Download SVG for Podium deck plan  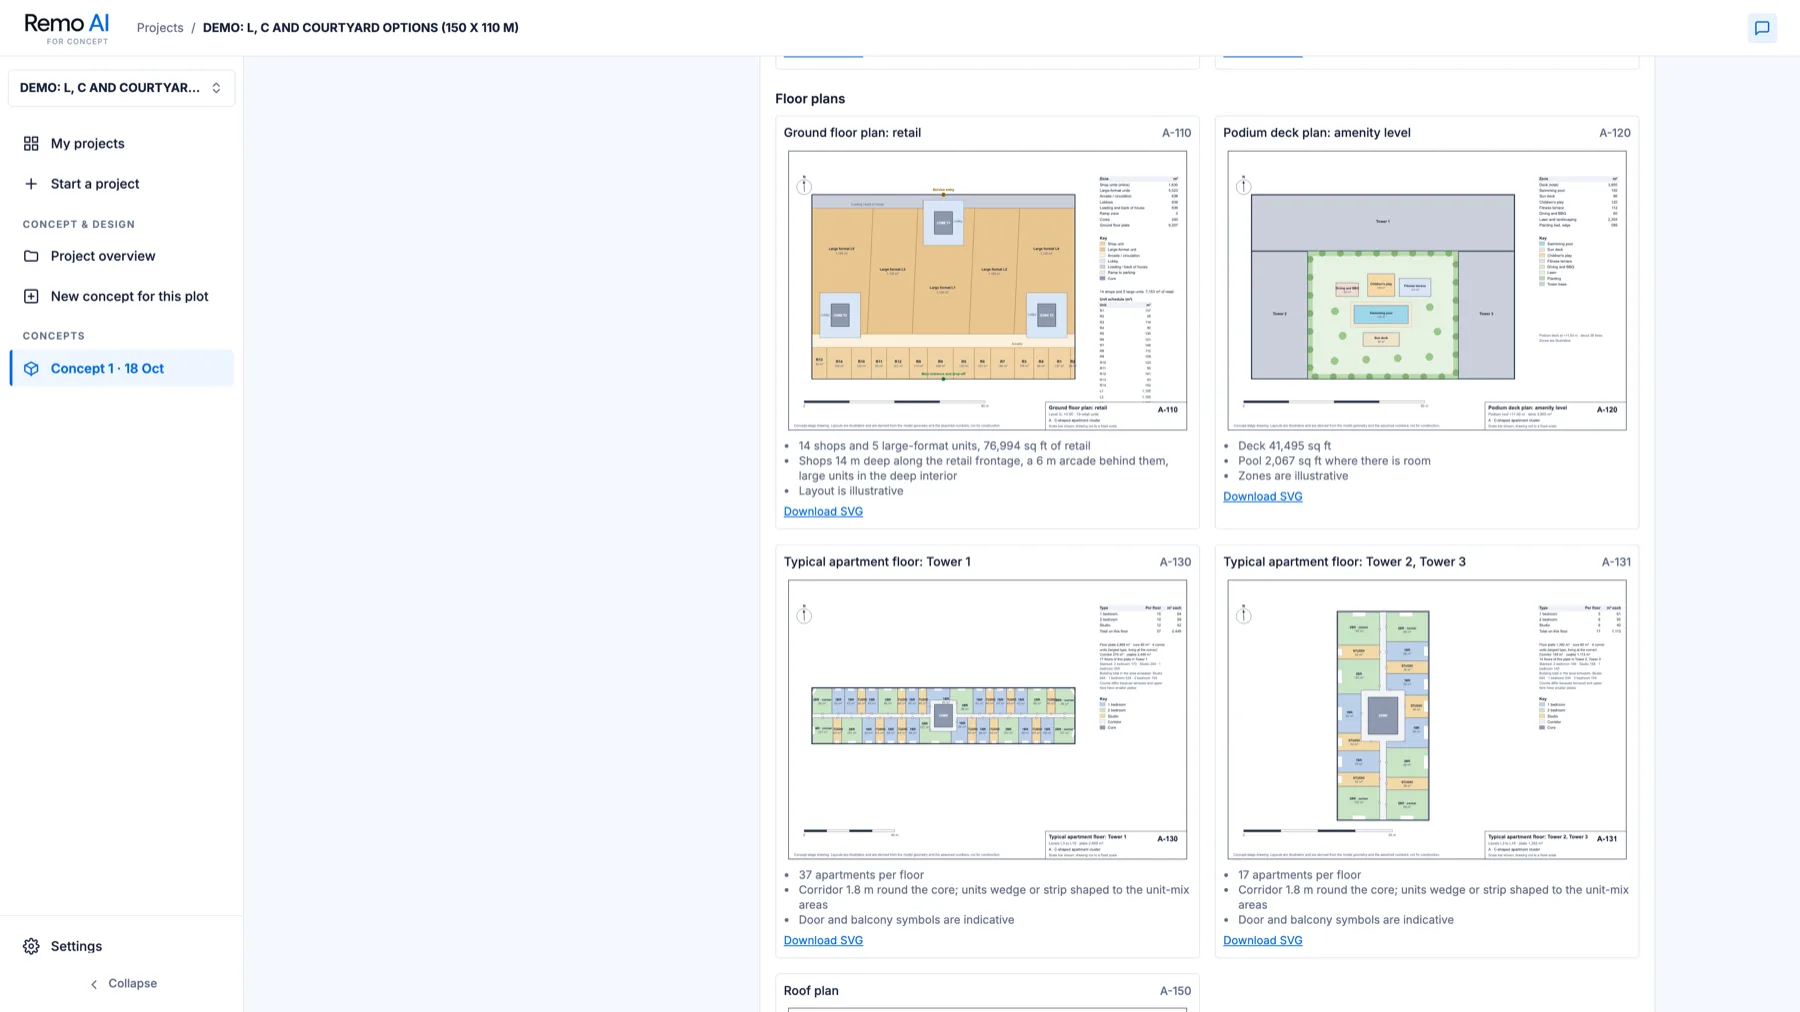point(1262,497)
